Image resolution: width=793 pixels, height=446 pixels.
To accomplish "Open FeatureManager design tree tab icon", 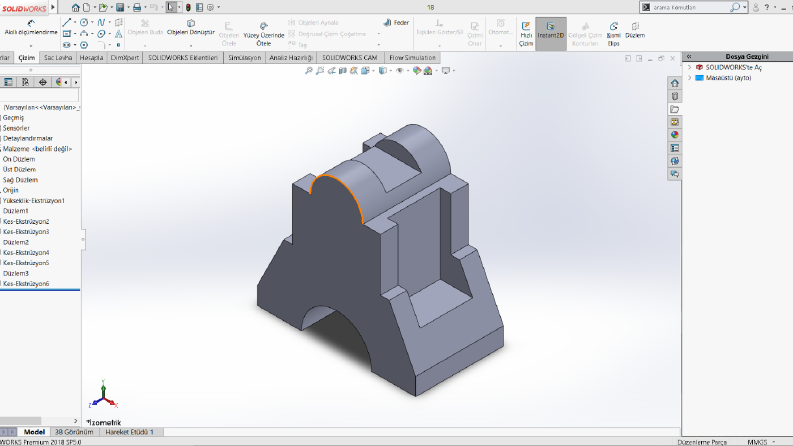I will click(8, 82).
